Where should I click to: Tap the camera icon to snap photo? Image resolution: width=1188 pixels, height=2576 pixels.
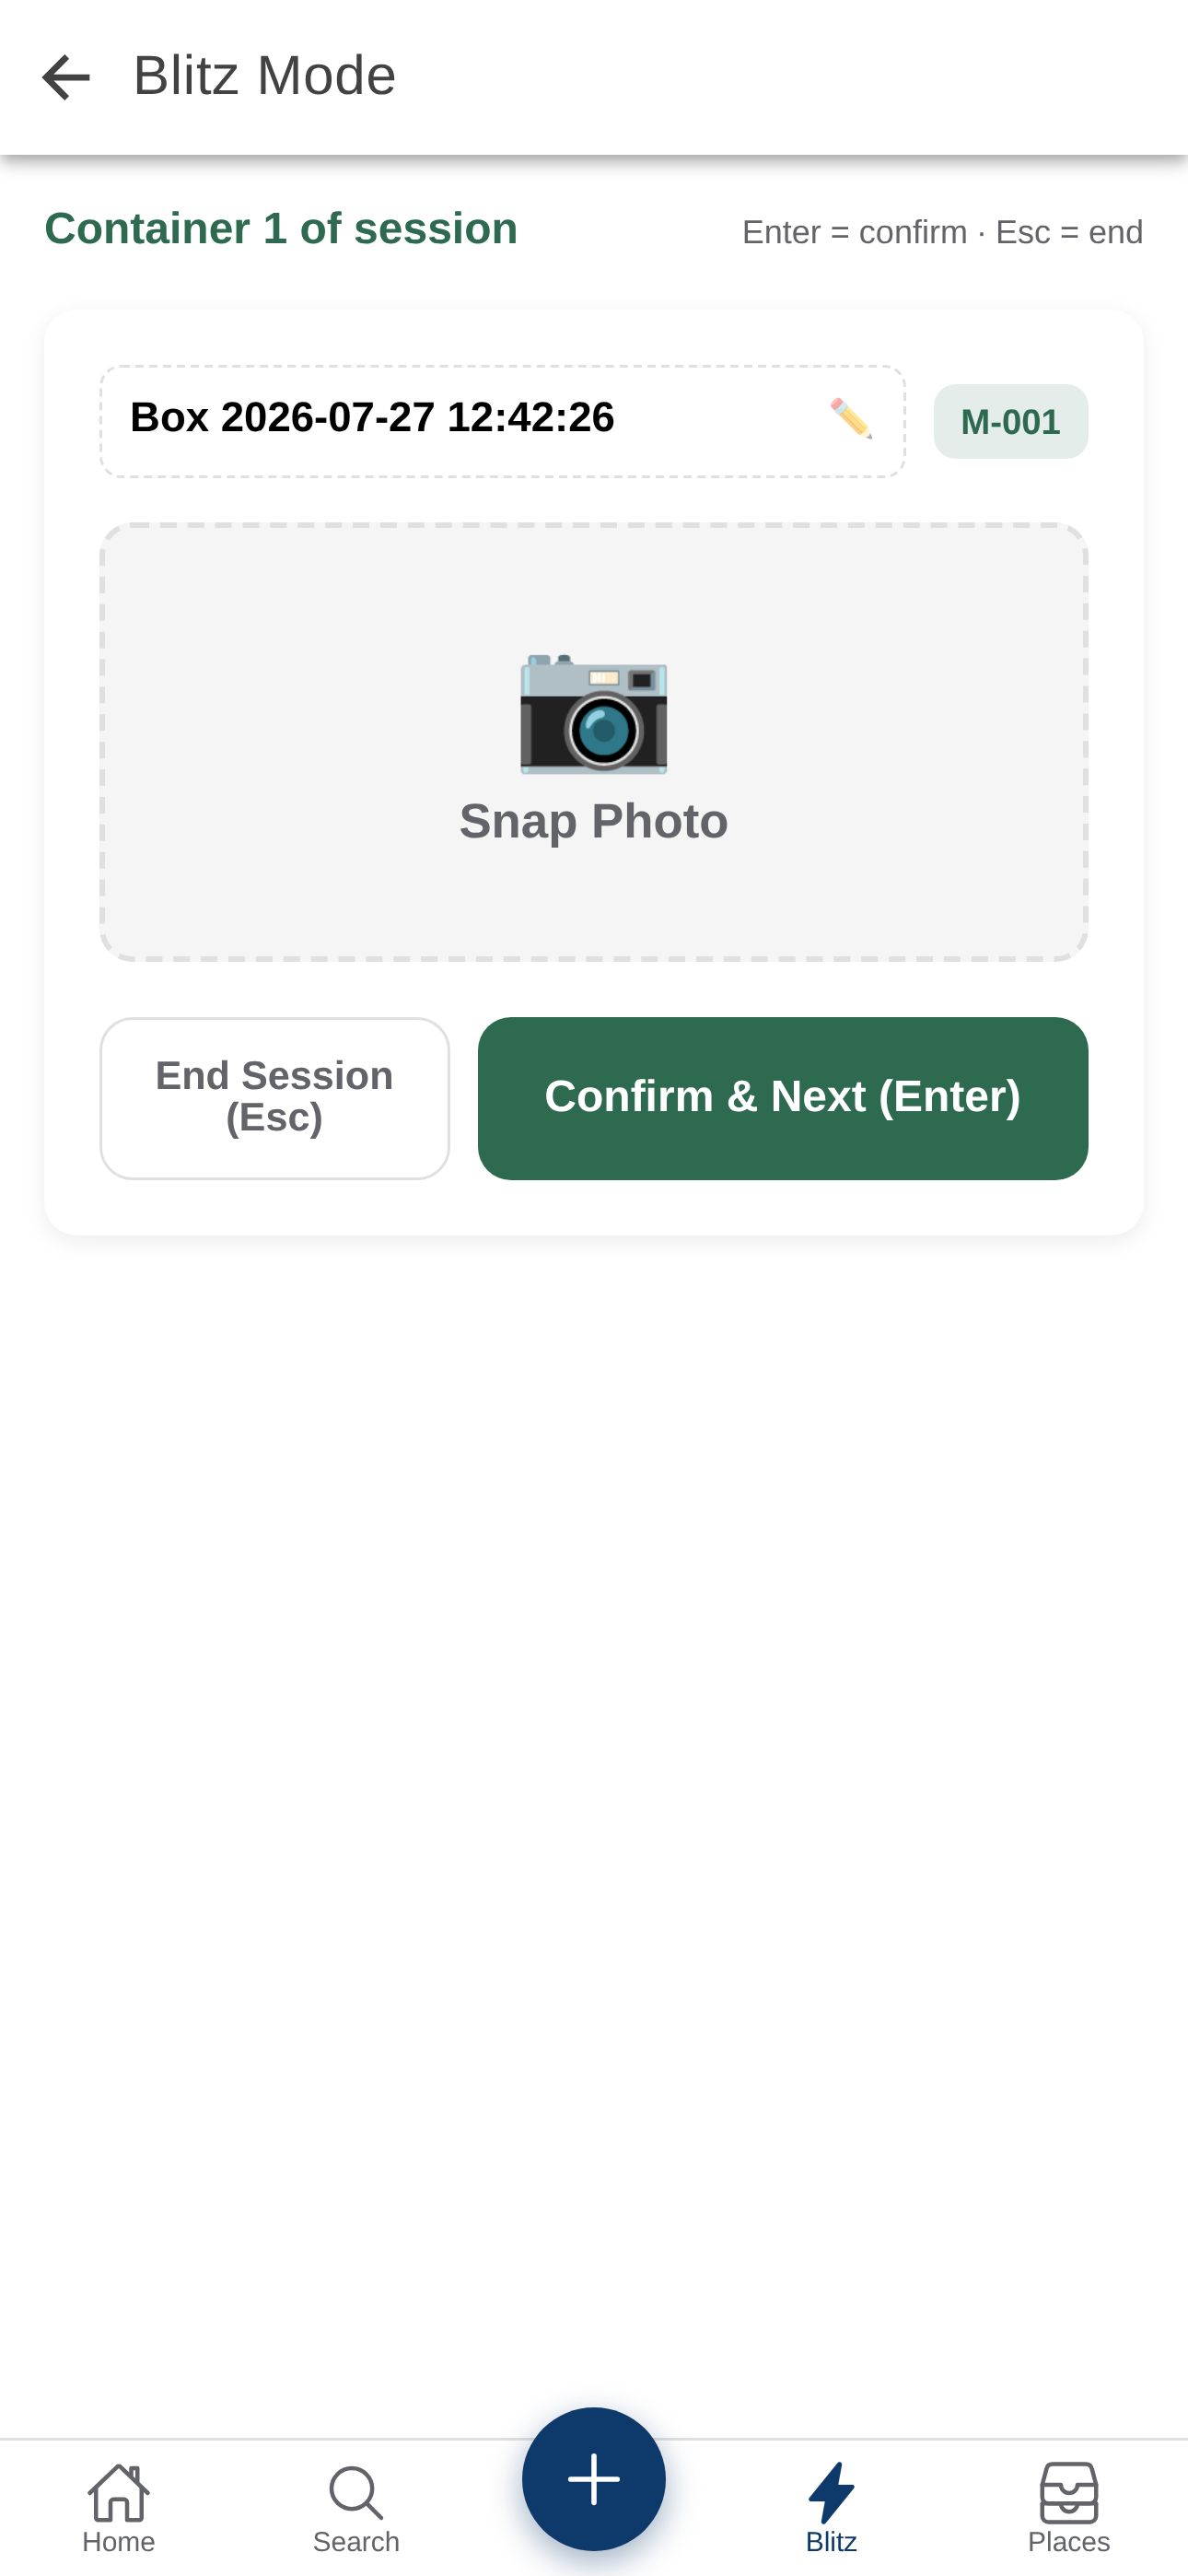(594, 714)
